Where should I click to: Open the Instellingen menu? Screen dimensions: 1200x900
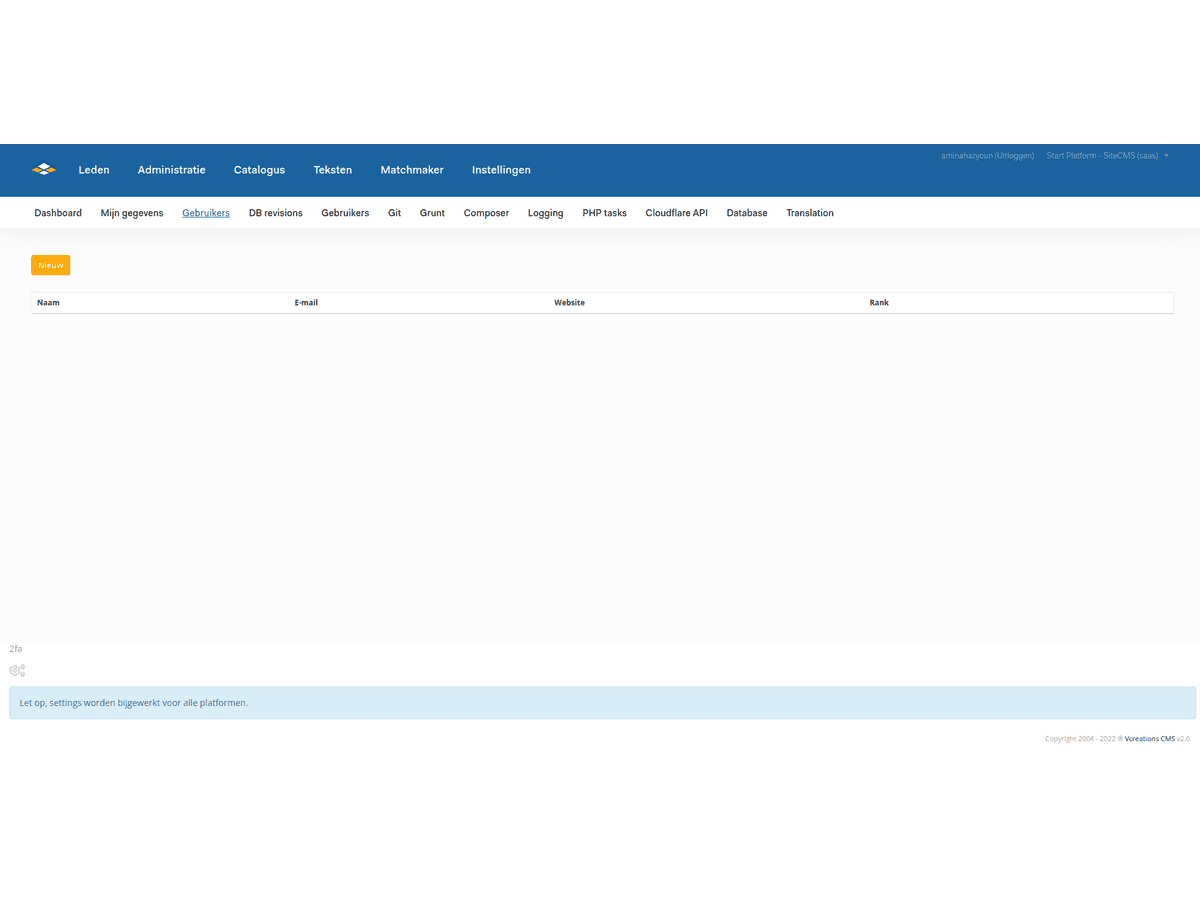[x=501, y=170]
